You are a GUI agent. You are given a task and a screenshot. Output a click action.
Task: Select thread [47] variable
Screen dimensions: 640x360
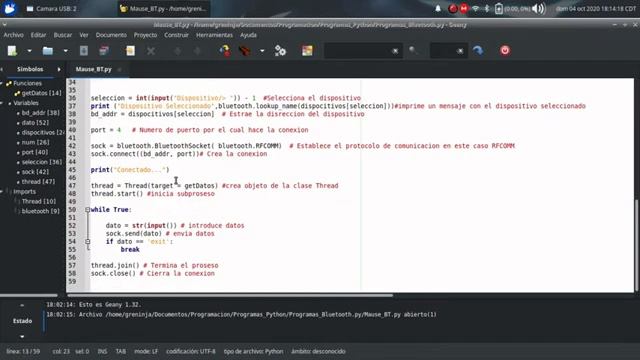point(37,182)
